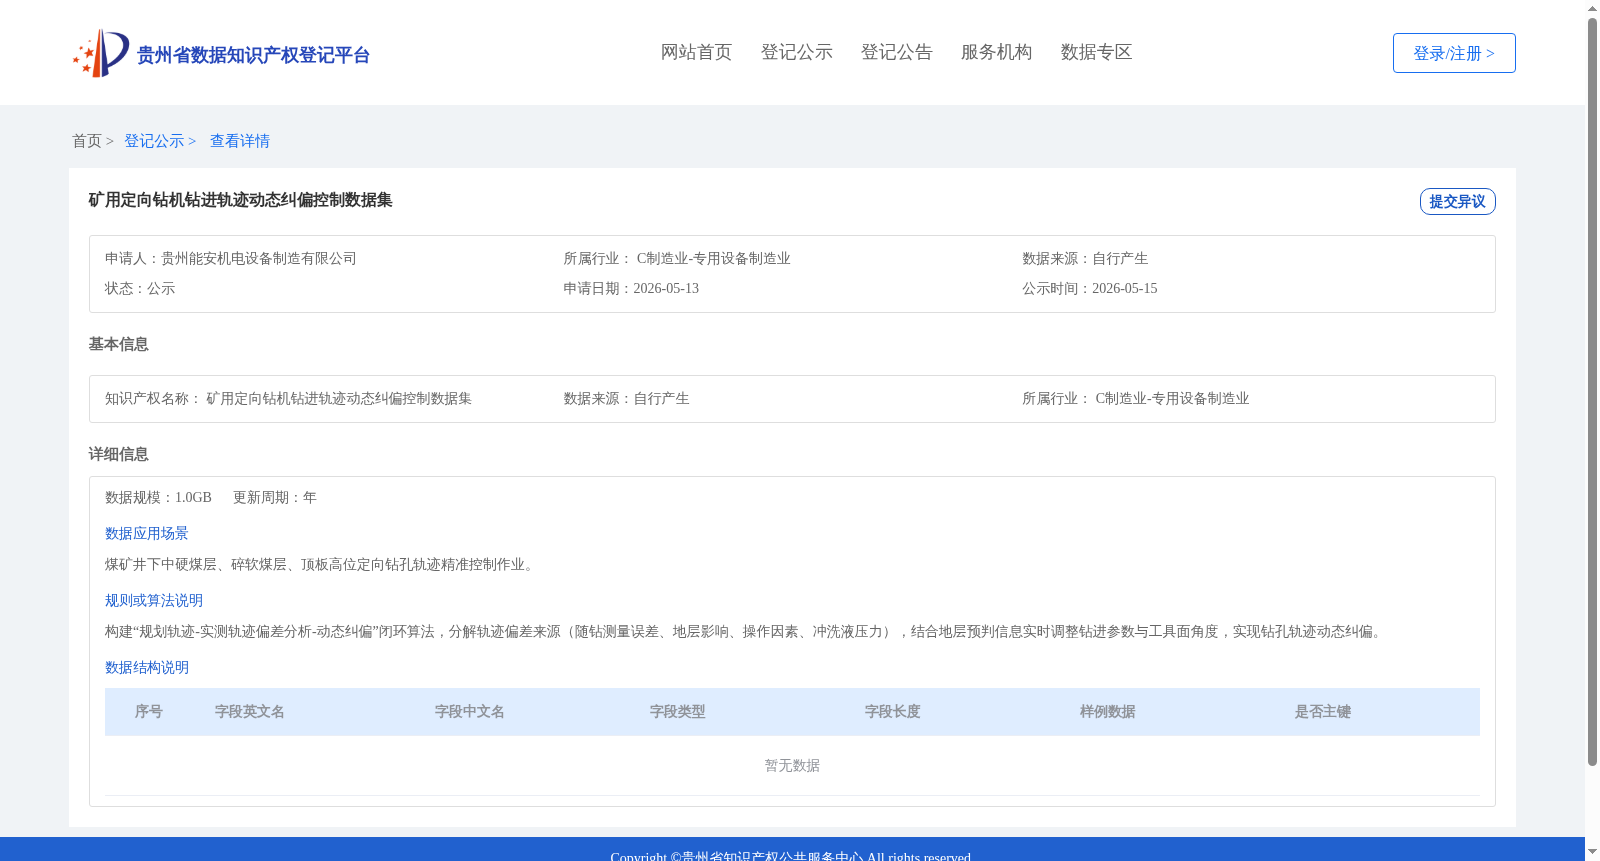Click 公示时间:2026-05-15 text
This screenshot has height=861, width=1600.
point(1090,288)
